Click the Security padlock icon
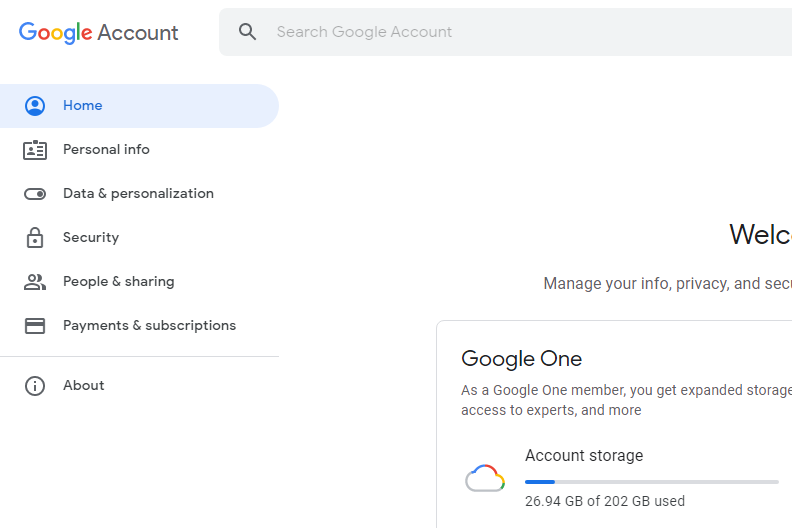The image size is (792, 528). (35, 237)
